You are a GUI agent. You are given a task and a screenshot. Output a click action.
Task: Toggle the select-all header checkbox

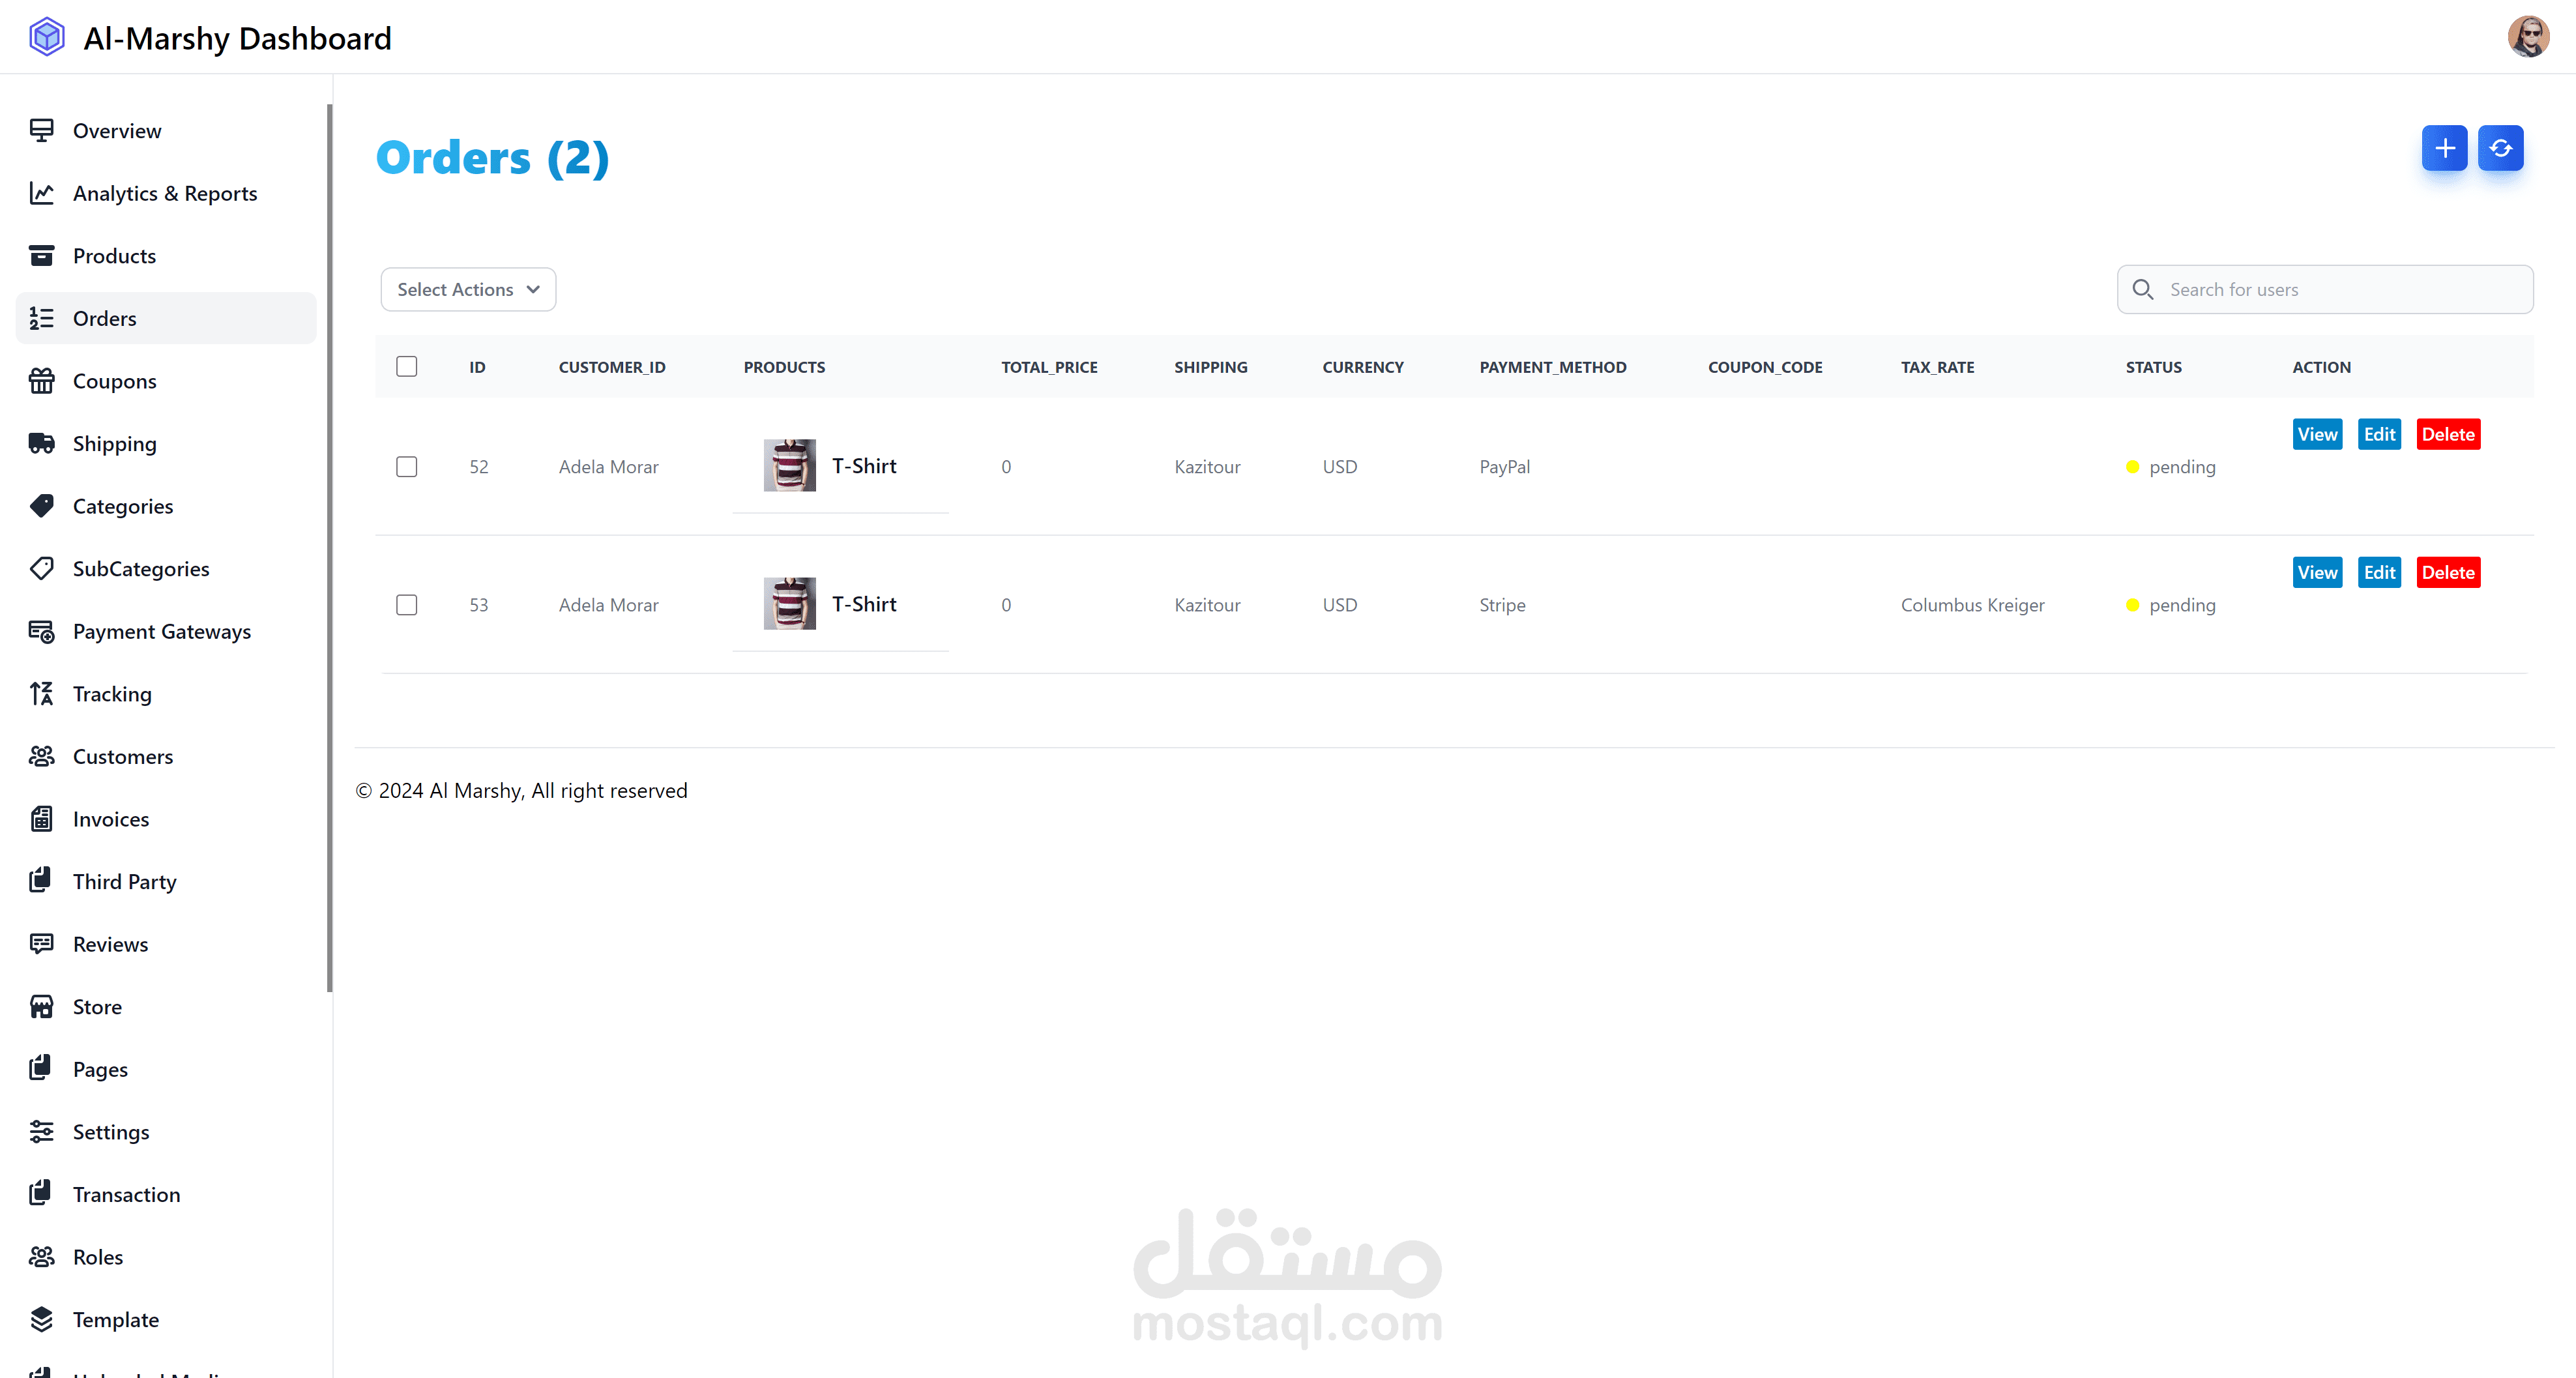406,366
